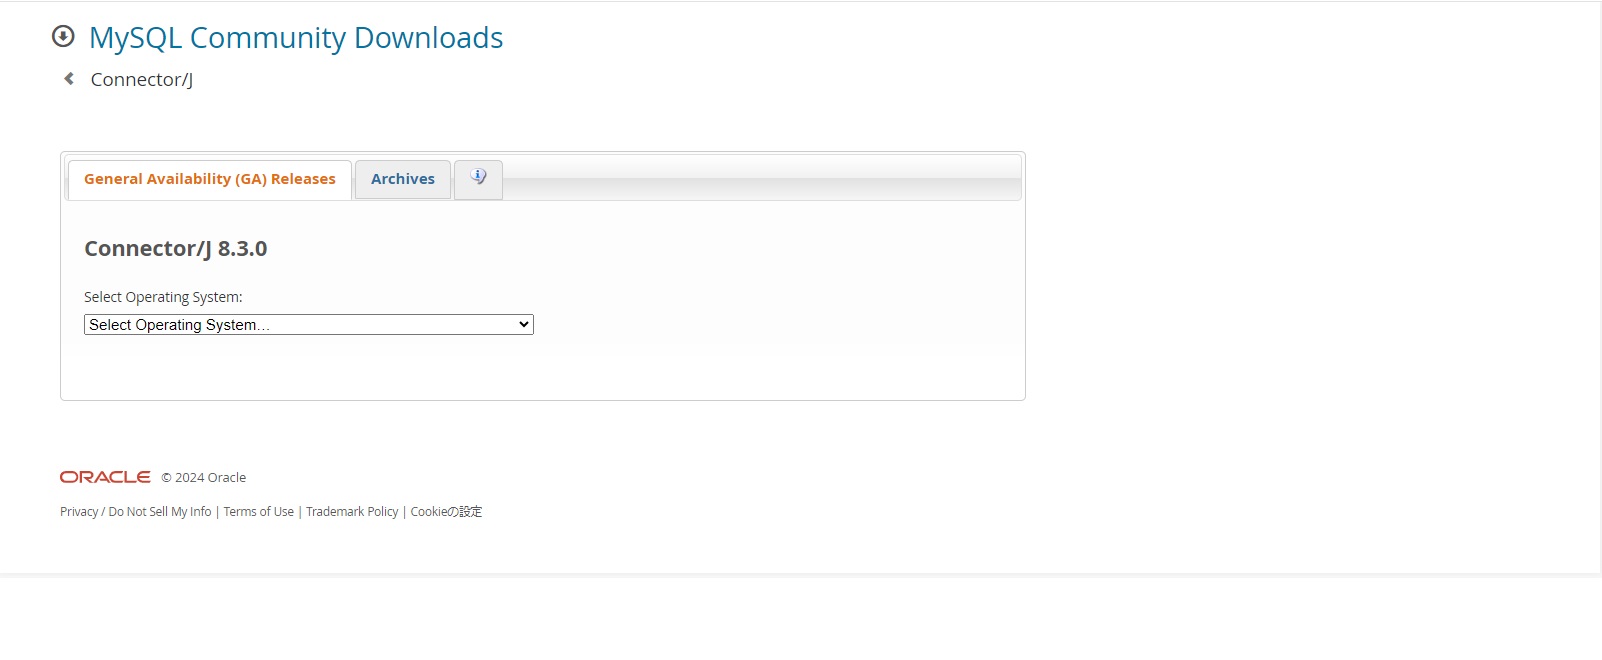Open the Terms of Use link
The width and height of the screenshot is (1602, 660).
coord(259,512)
